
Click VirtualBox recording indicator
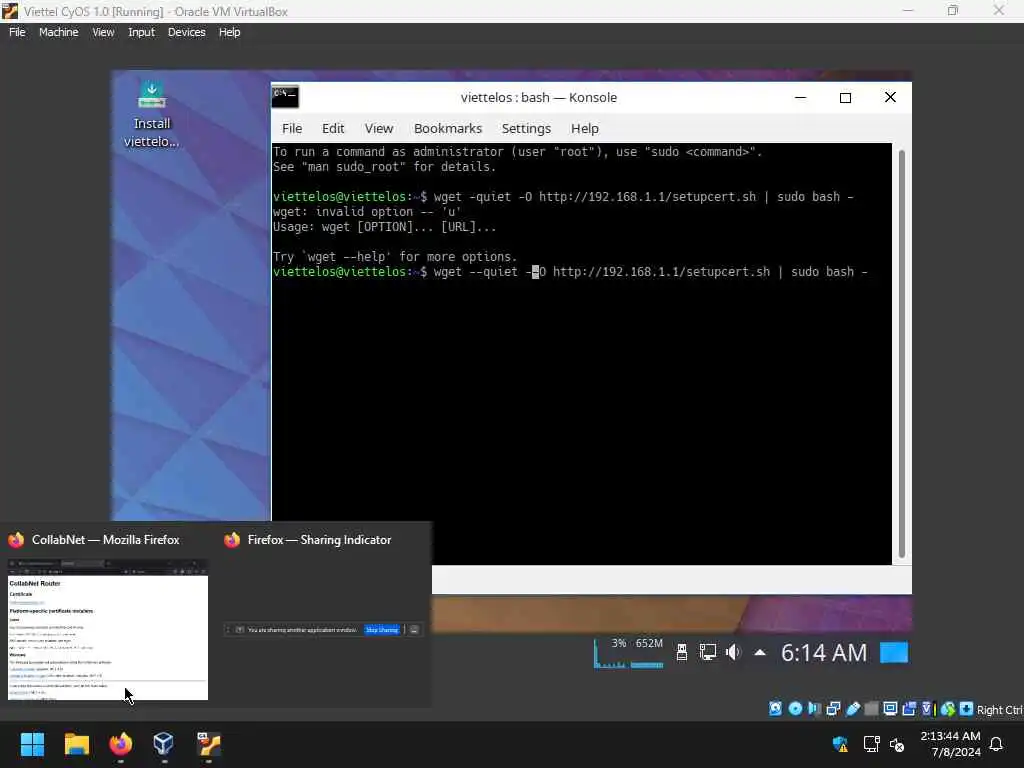909,709
